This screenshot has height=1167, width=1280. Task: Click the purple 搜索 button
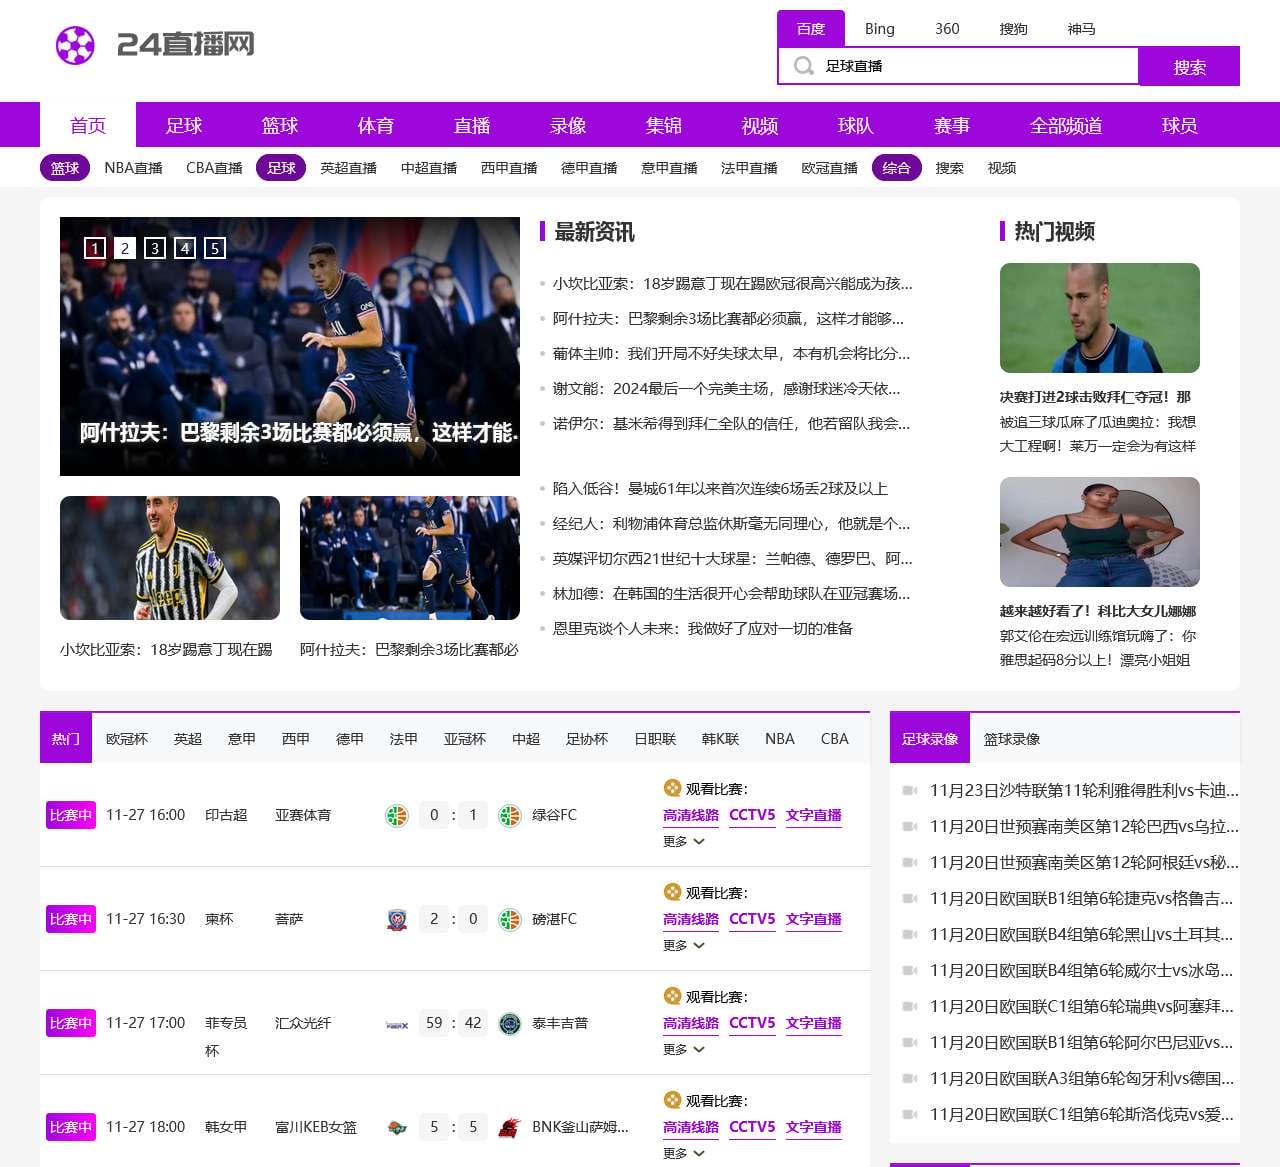tap(1189, 66)
